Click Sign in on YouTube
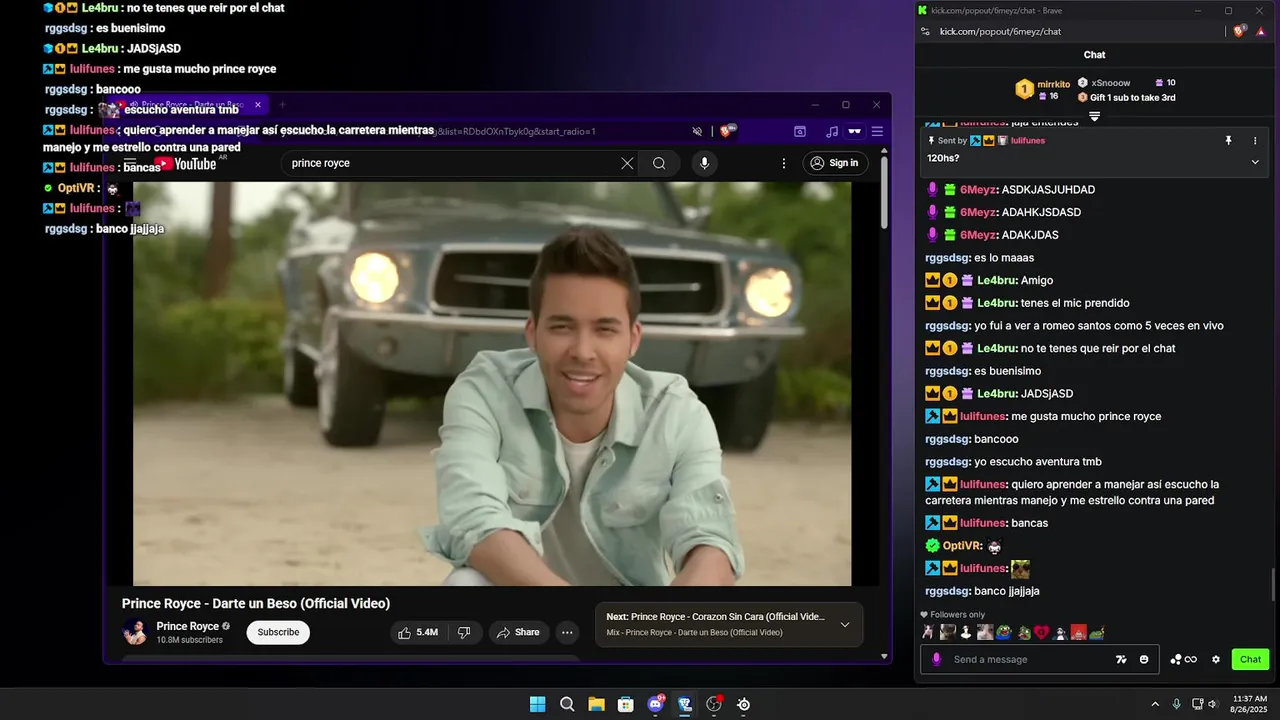This screenshot has height=720, width=1280. (834, 163)
